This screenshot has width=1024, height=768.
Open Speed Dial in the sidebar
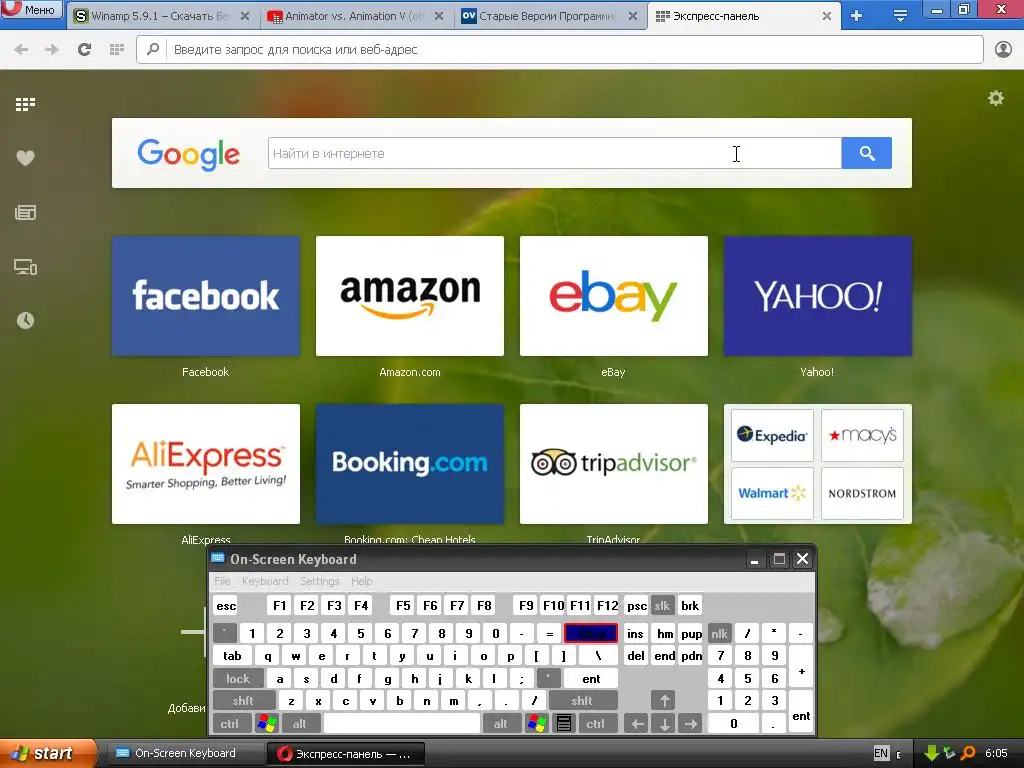(25, 104)
